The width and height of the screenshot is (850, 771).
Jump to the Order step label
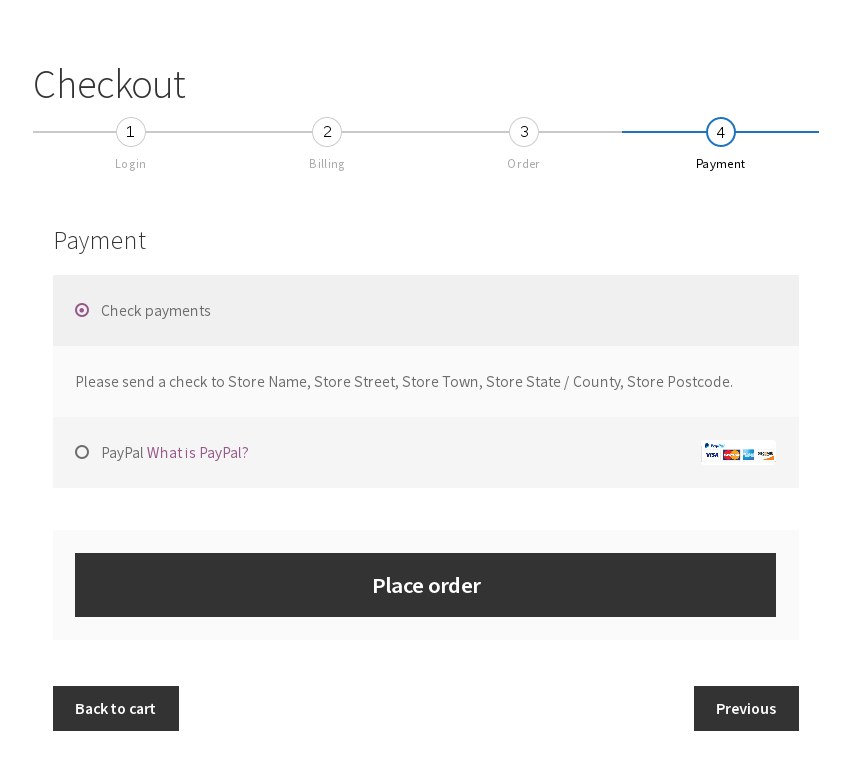click(x=524, y=164)
